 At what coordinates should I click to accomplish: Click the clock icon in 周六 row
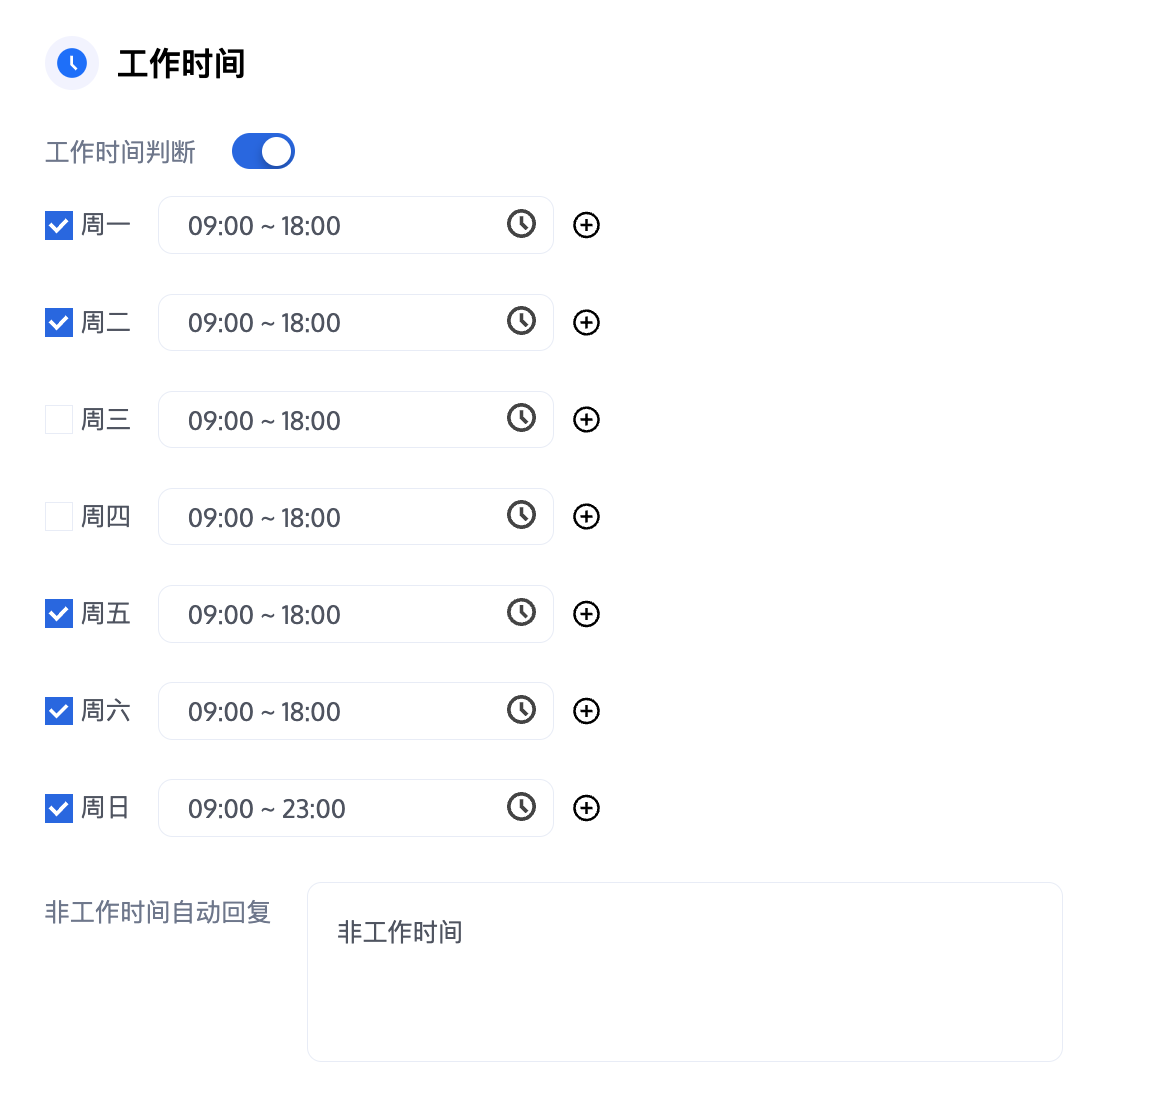521,710
